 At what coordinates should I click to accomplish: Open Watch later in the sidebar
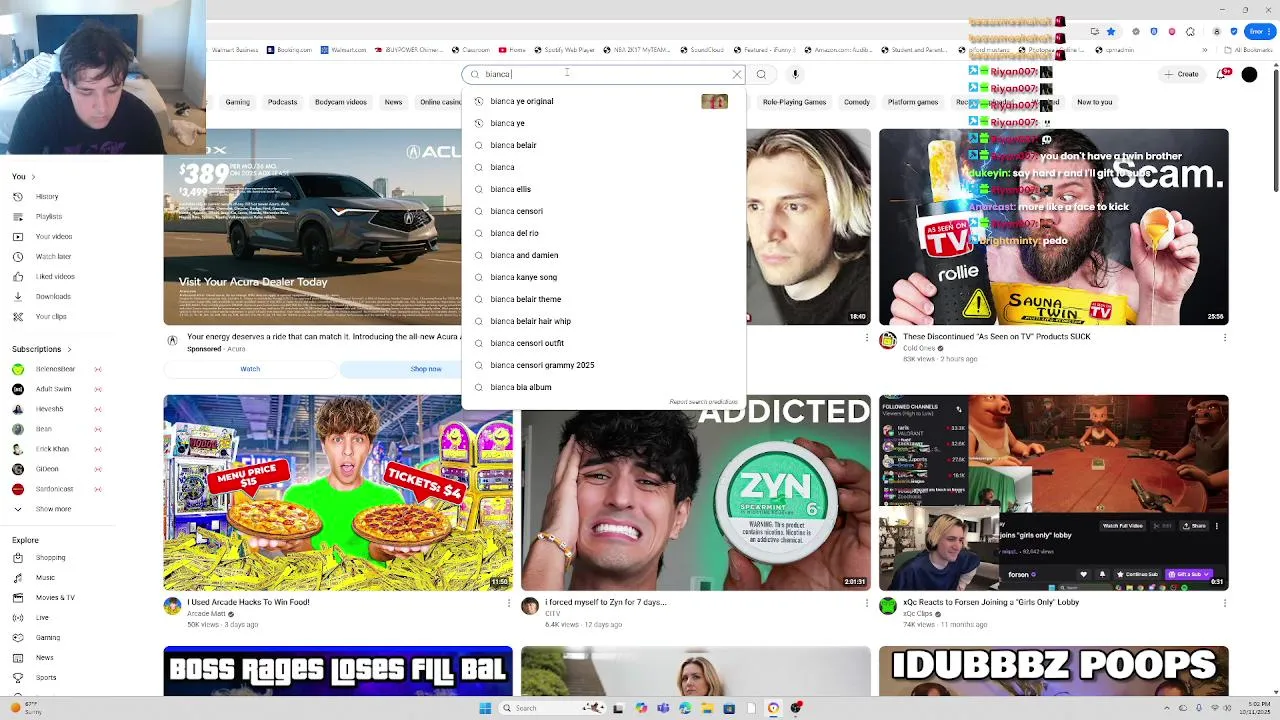point(54,256)
